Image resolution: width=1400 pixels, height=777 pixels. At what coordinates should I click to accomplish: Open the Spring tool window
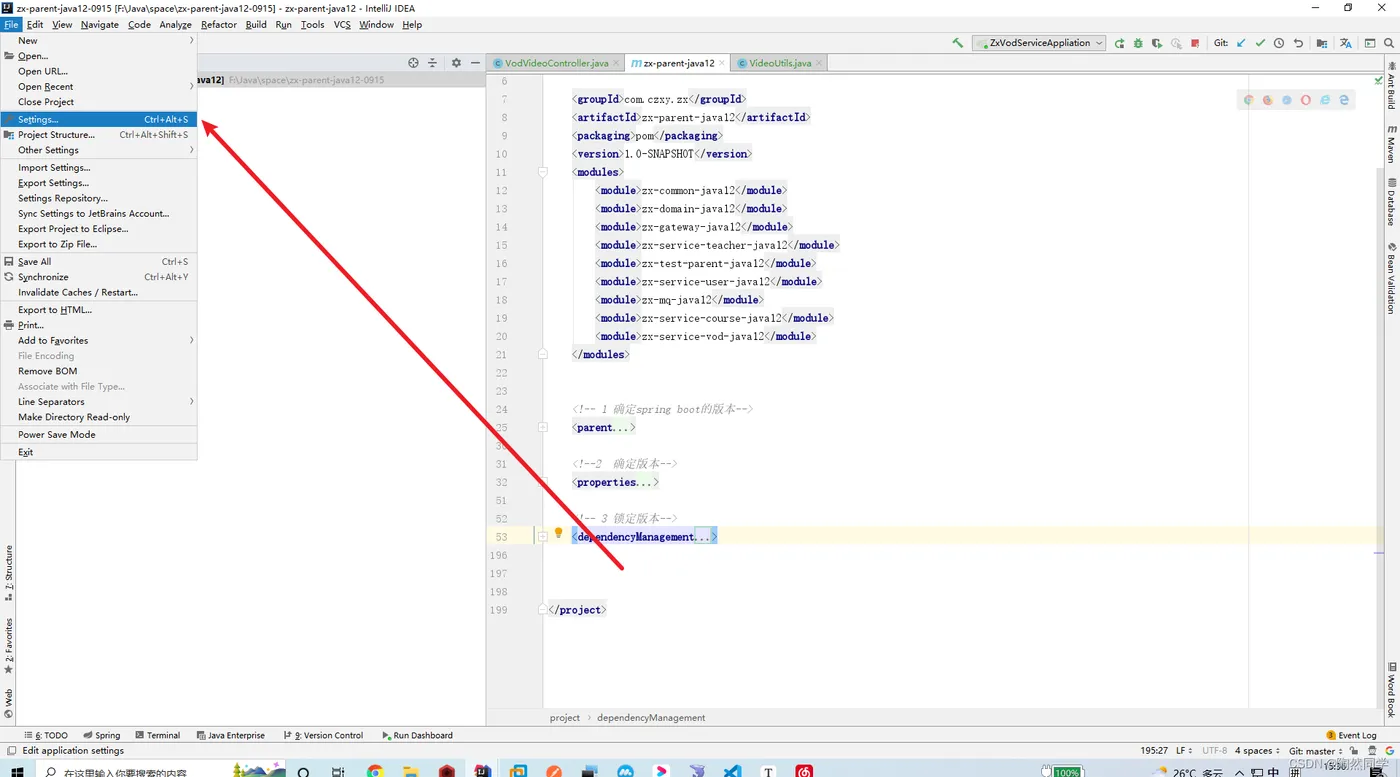pyautogui.click(x=102, y=735)
